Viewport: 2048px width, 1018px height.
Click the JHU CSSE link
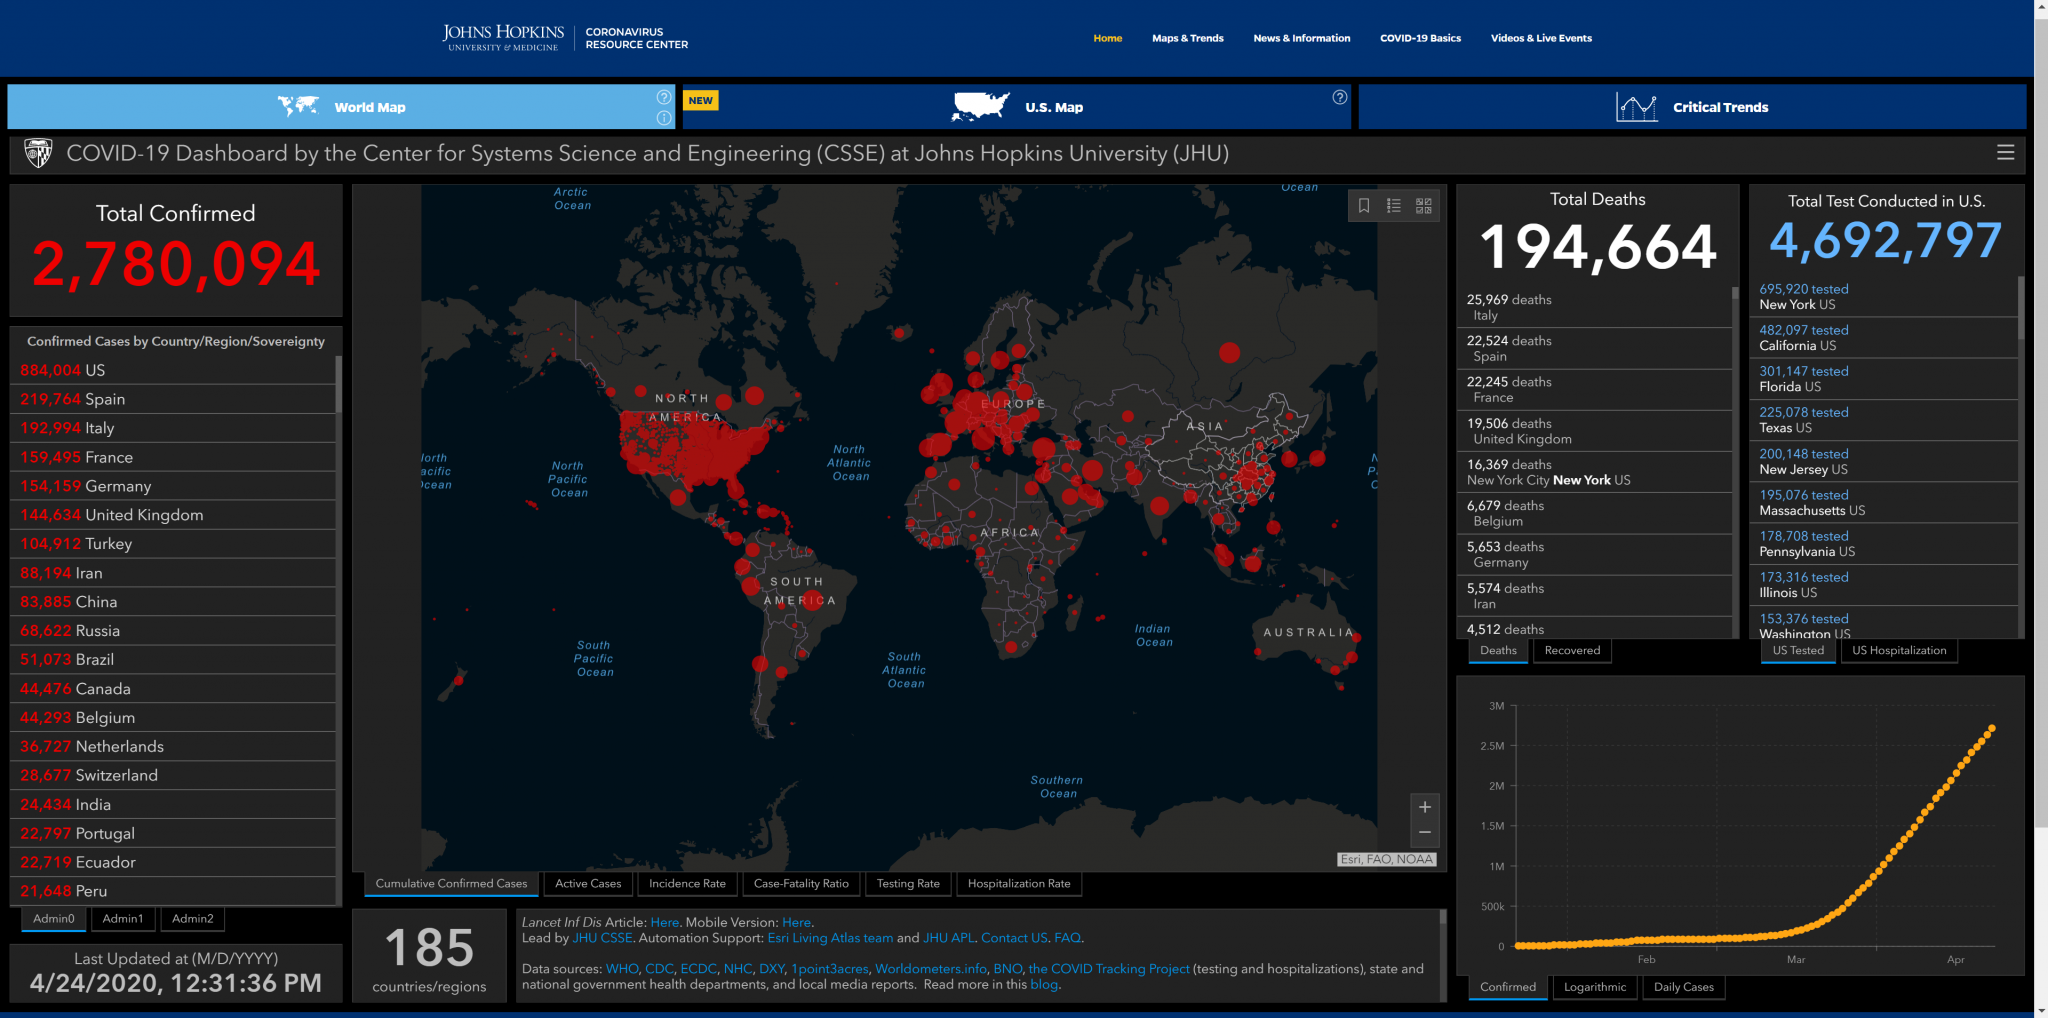pyautogui.click(x=602, y=938)
